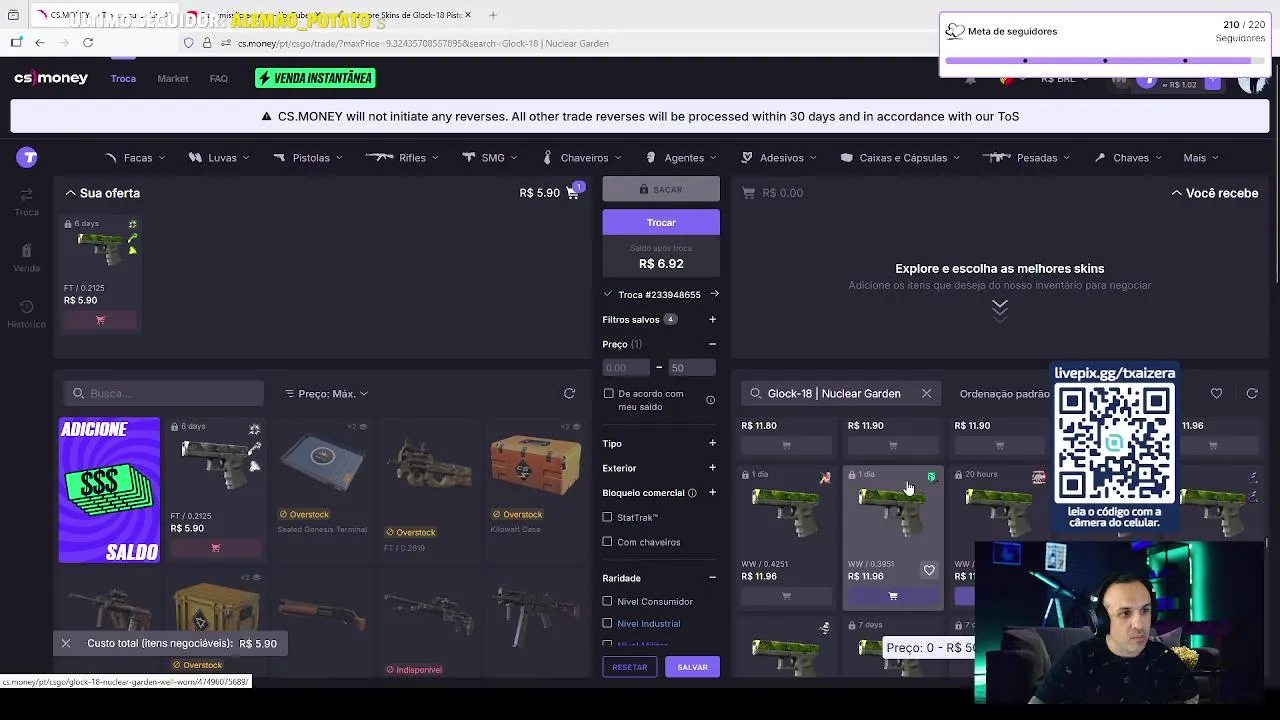Add the WW 0.3951 Glock to cart
Image resolution: width=1280 pixels, height=720 pixels.
coord(893,597)
